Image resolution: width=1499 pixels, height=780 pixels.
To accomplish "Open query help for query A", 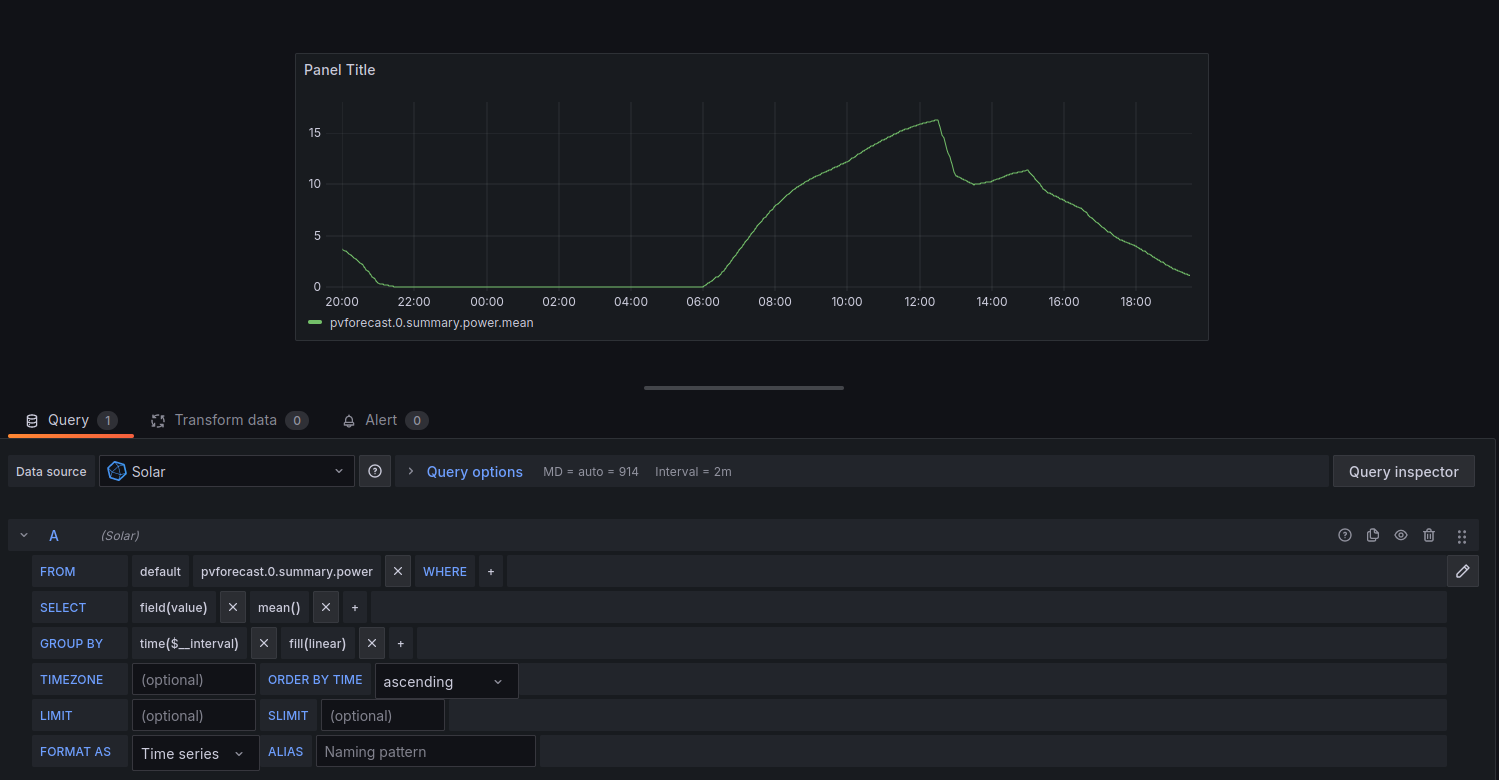I will click(1345, 535).
